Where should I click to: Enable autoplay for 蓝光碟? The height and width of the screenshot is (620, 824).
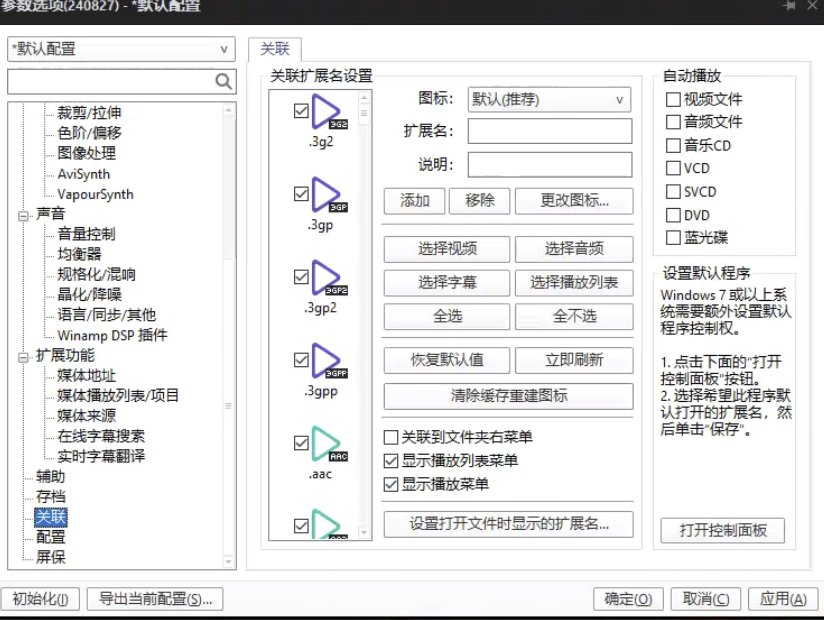[673, 237]
